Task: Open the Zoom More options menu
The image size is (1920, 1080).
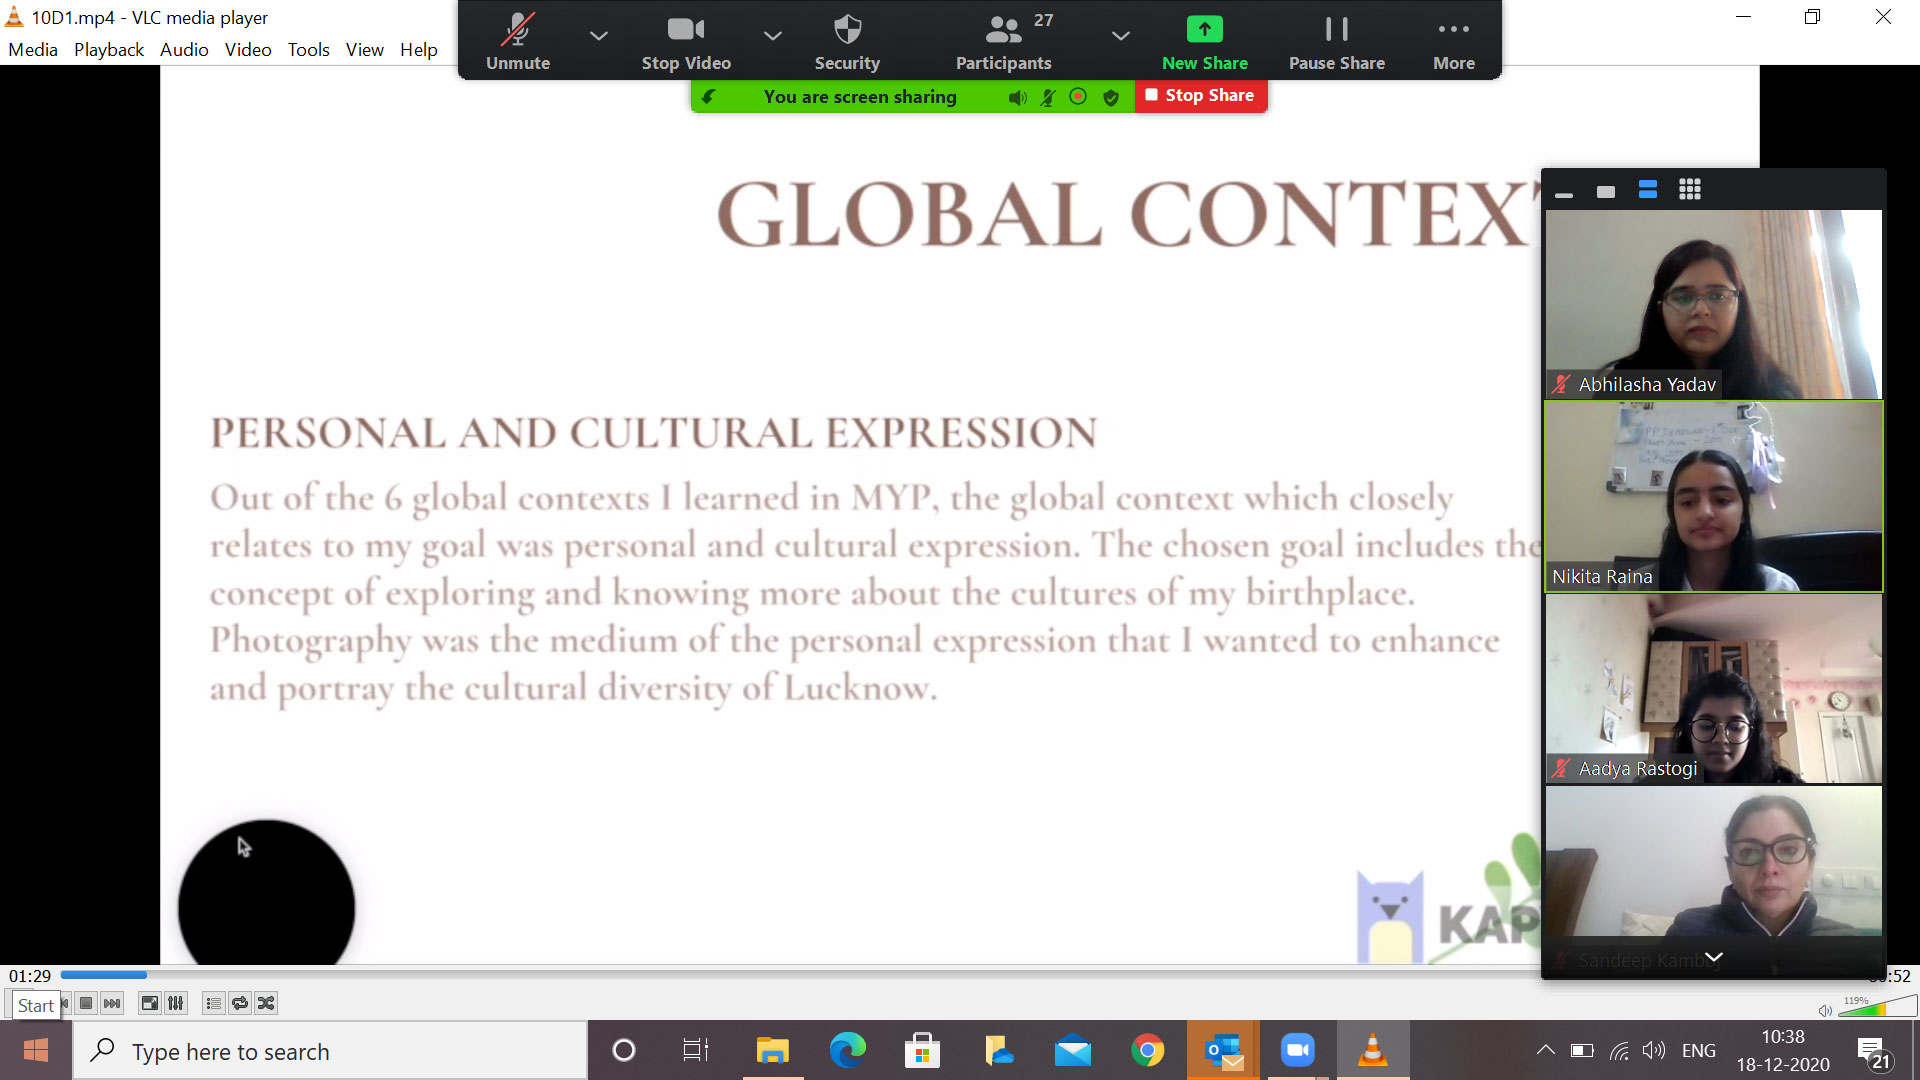Action: 1453,41
